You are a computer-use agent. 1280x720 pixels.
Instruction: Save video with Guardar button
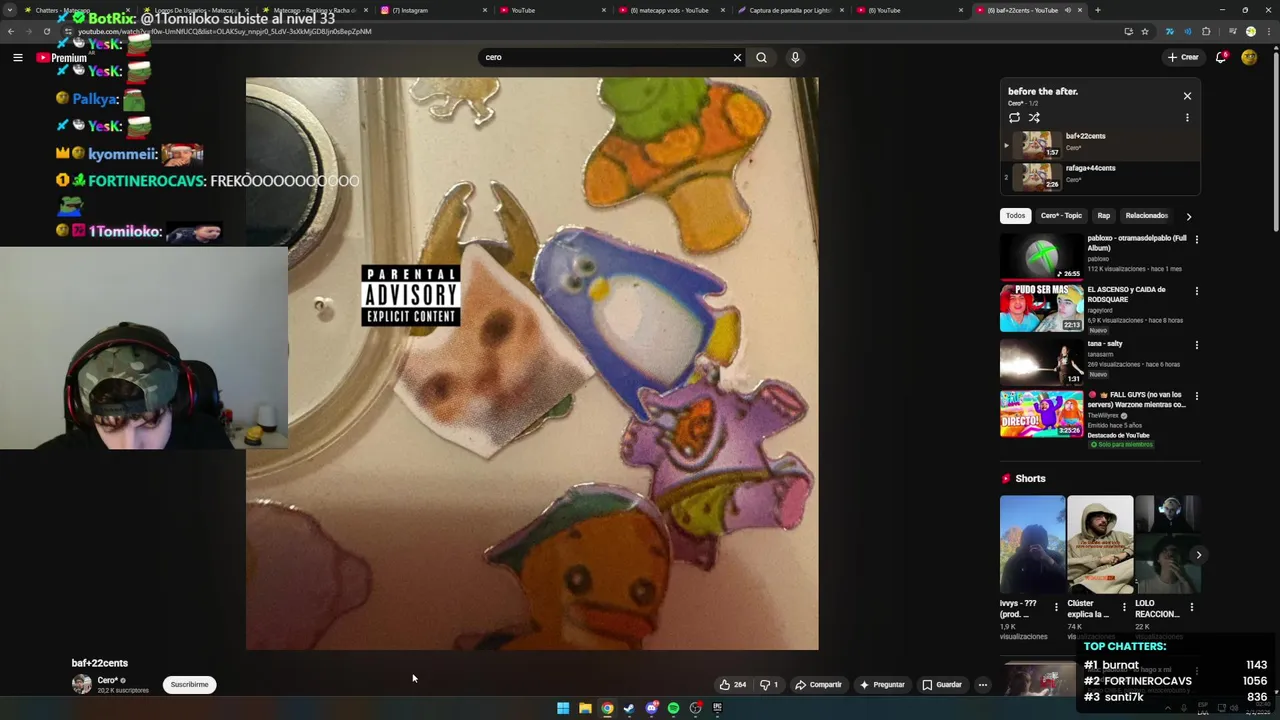point(942,685)
